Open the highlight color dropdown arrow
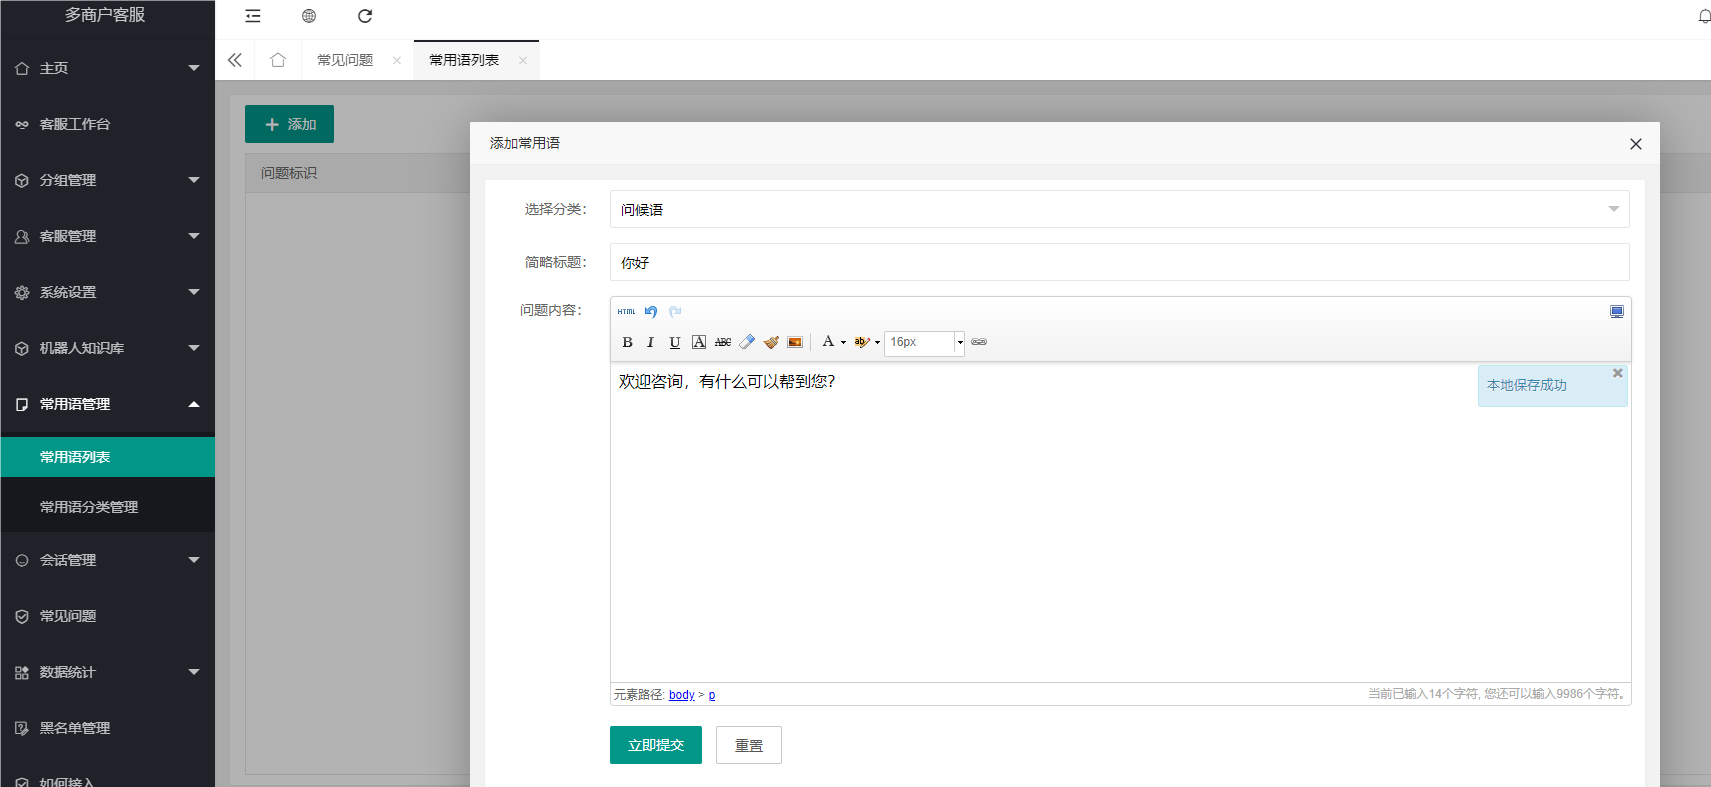 877,342
